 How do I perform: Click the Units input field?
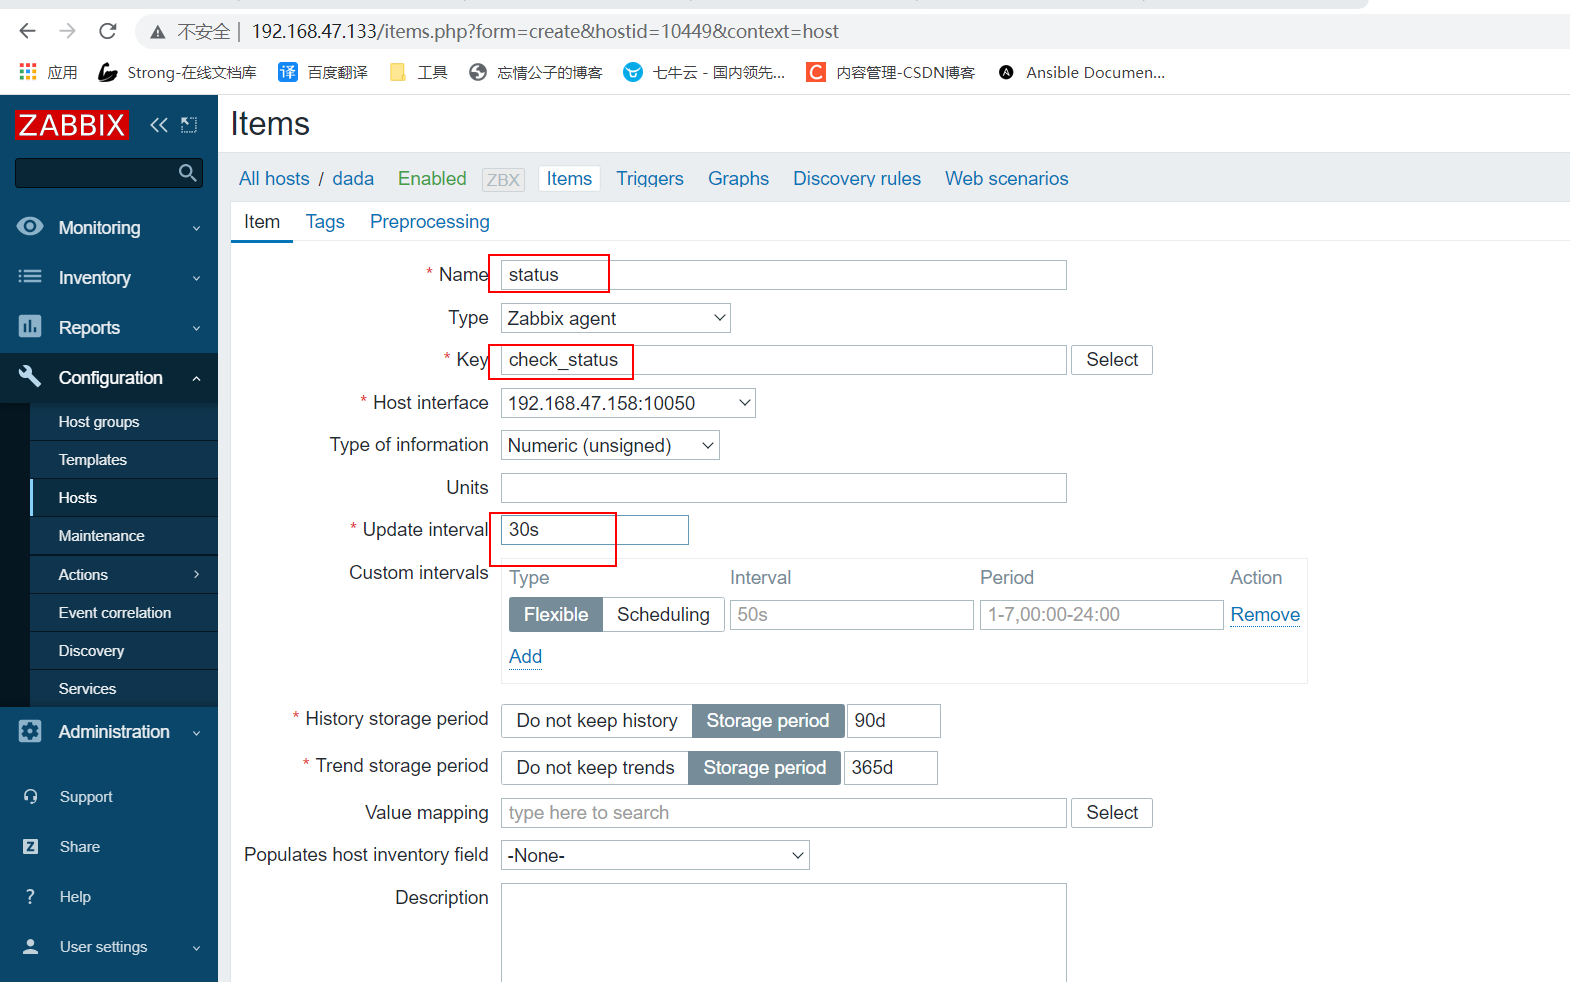[783, 488]
